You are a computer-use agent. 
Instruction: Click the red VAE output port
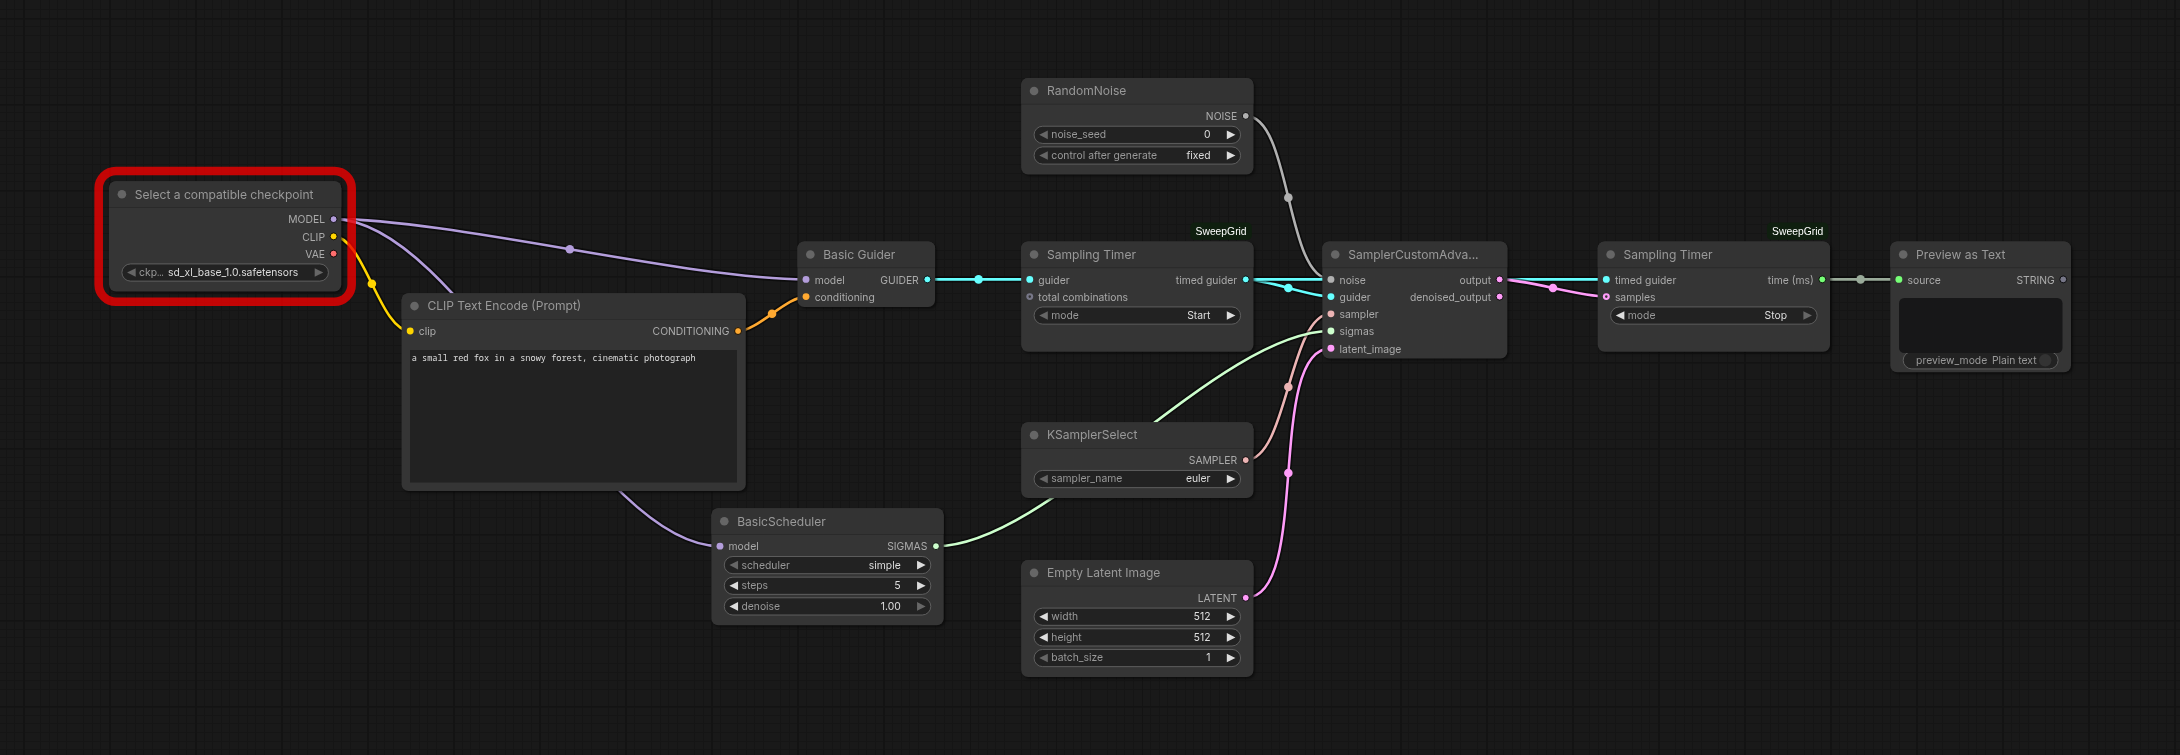(333, 254)
